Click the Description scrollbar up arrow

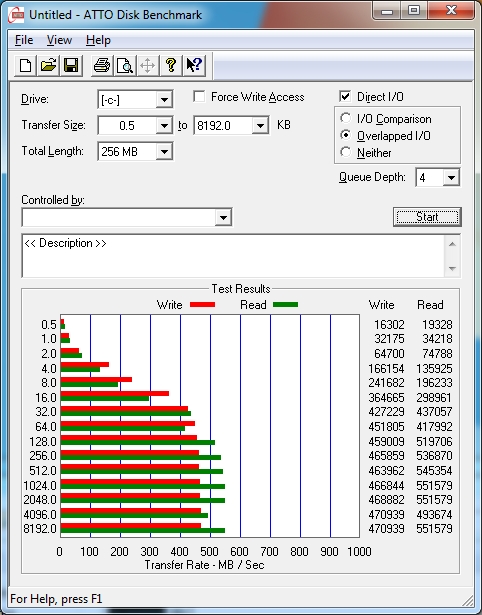(452, 244)
